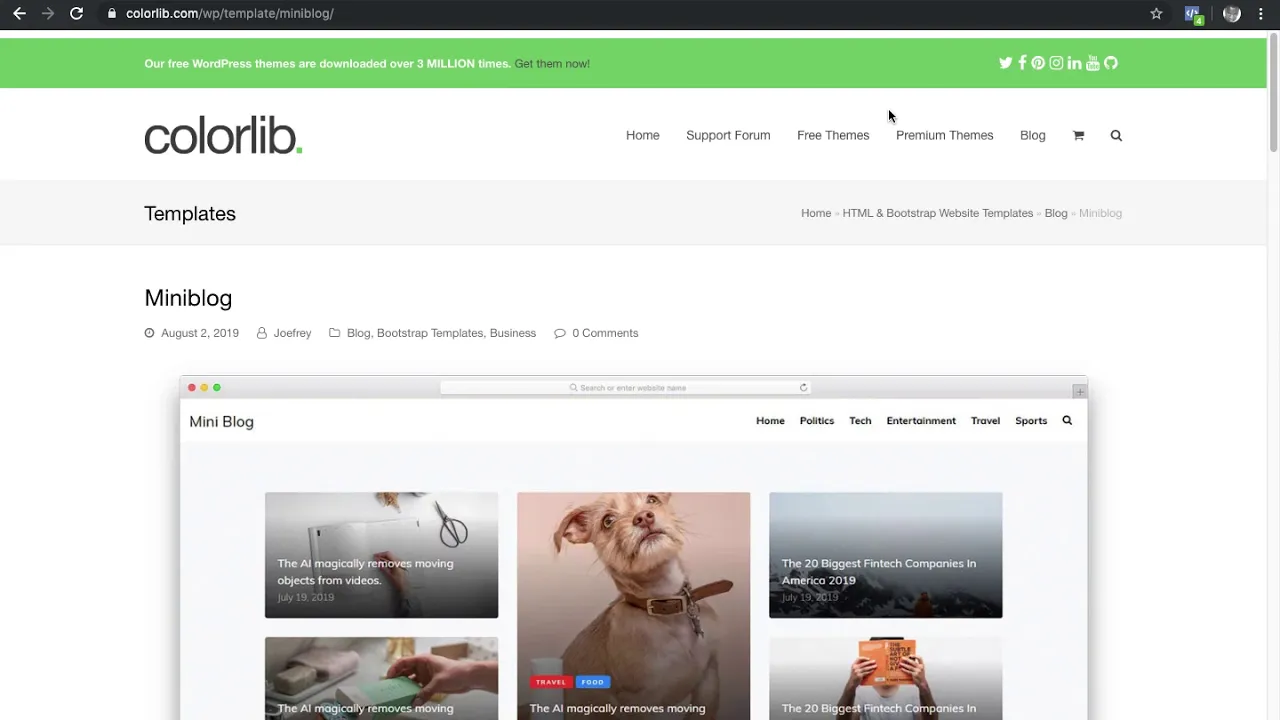Click the browser forward arrow
Viewport: 1280px width, 720px height.
(47, 13)
